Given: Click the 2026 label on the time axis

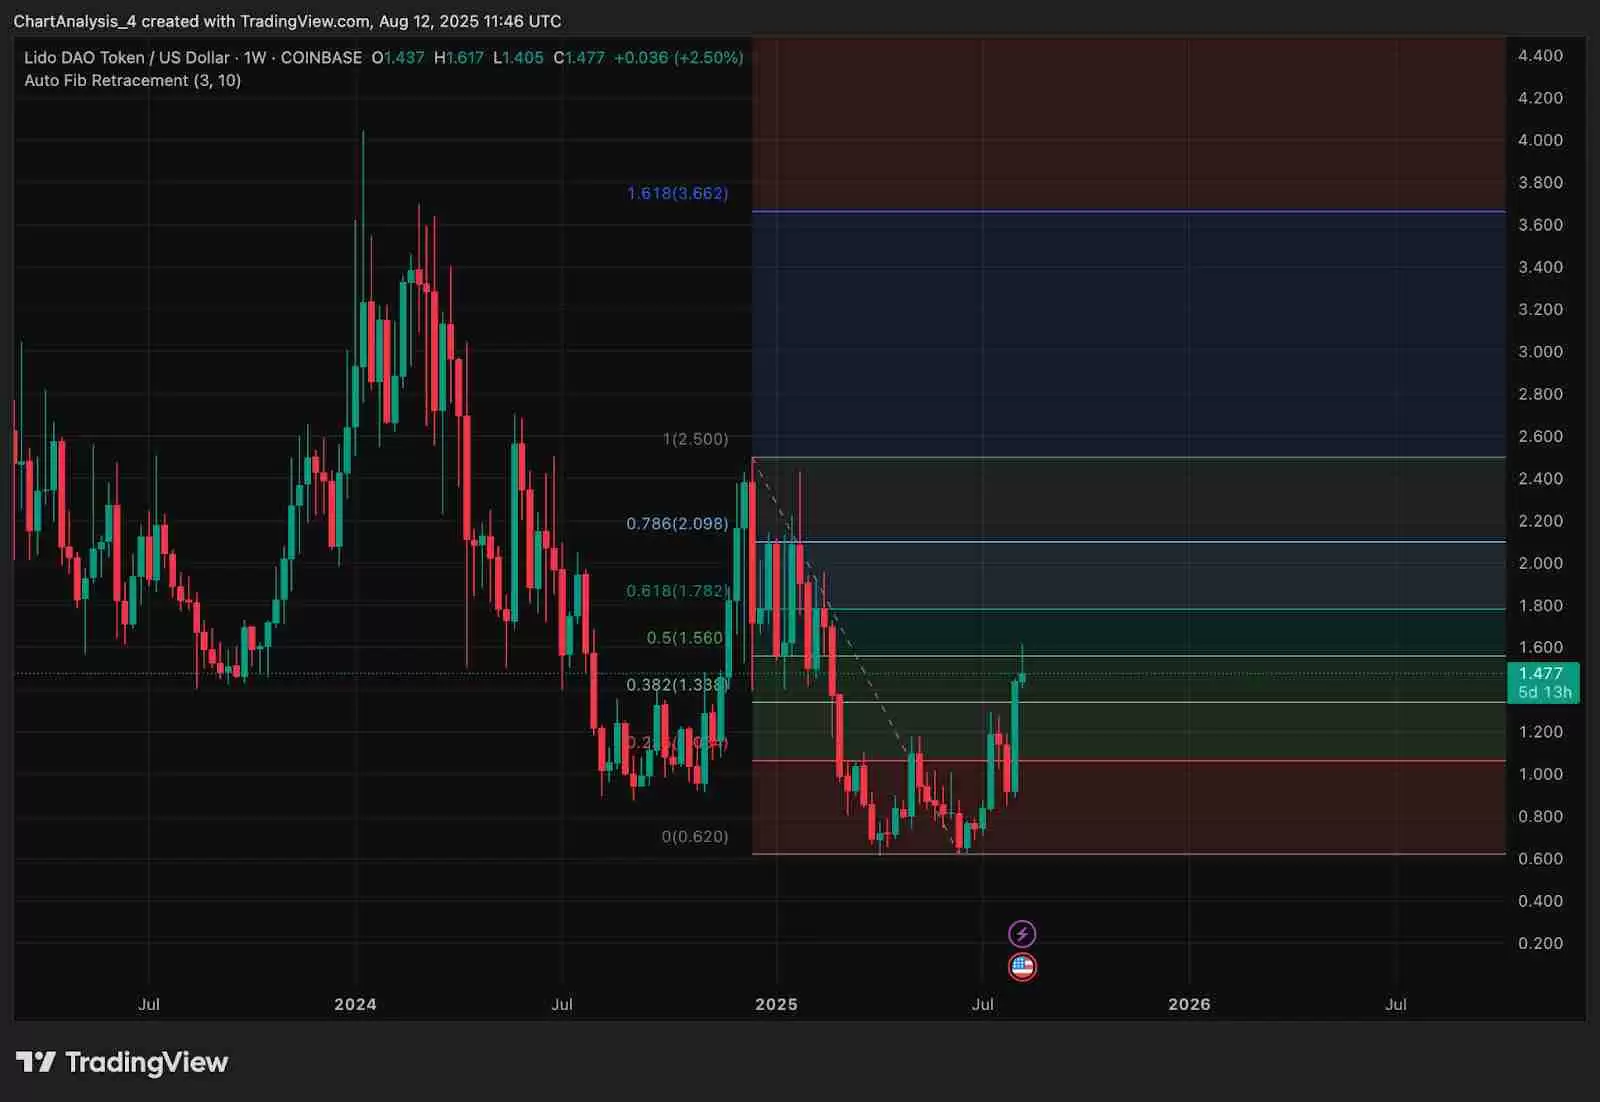Looking at the screenshot, I should [x=1189, y=1004].
